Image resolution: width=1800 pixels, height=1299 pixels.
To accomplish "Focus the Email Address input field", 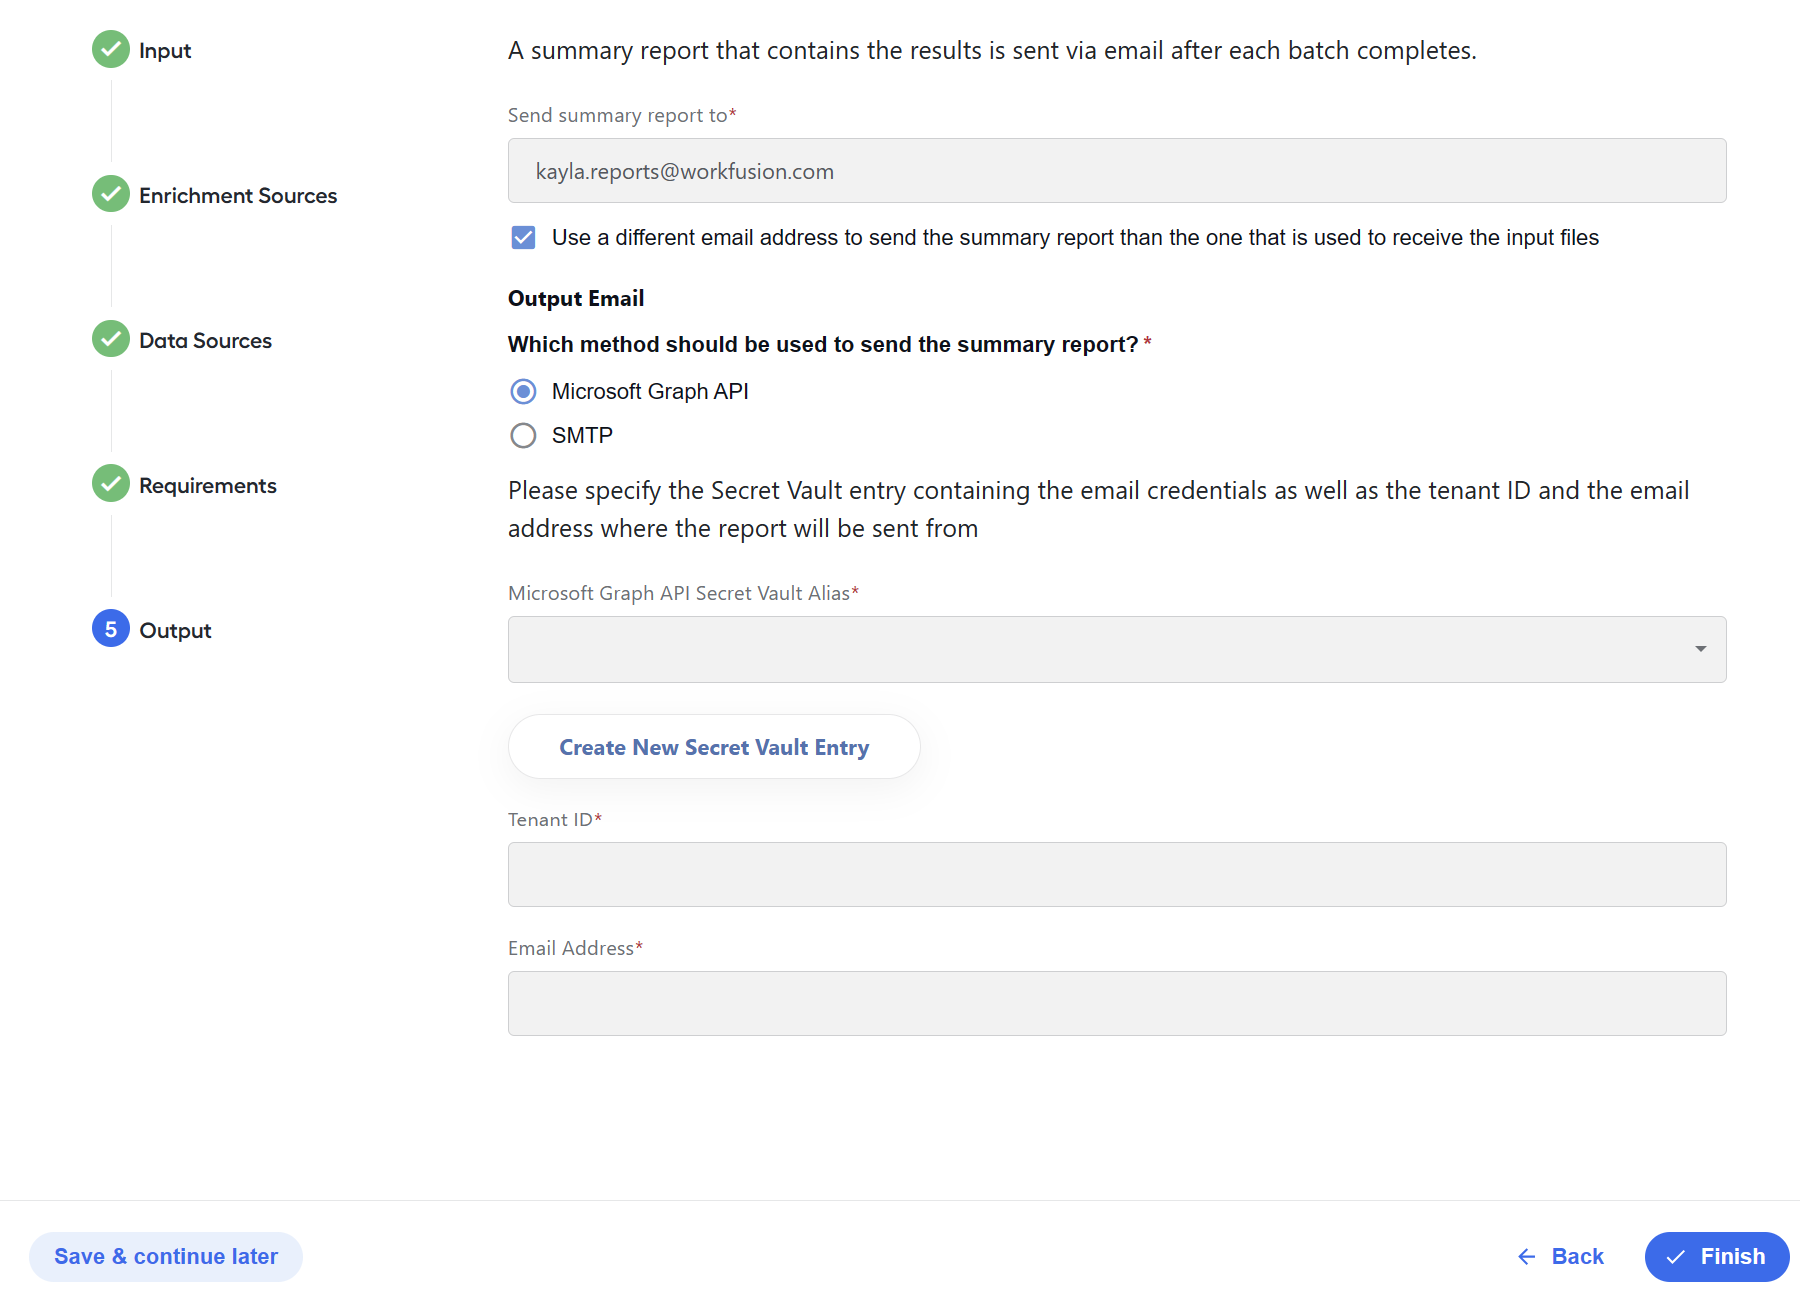I will tap(1117, 1003).
